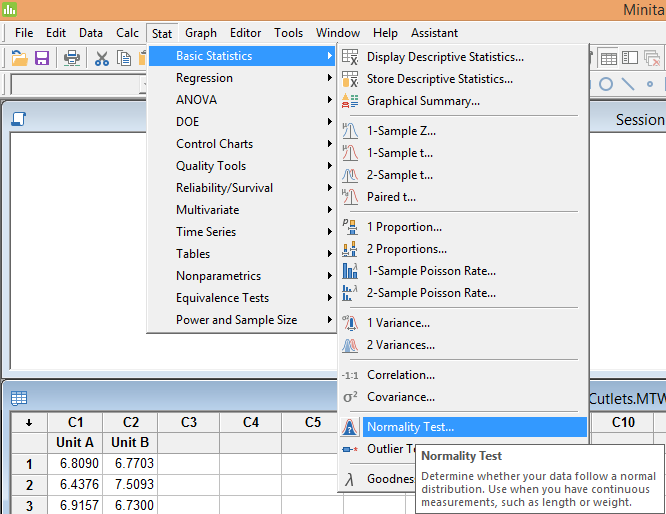The width and height of the screenshot is (666, 514).
Task: Open the File menu
Action: click(x=24, y=33)
